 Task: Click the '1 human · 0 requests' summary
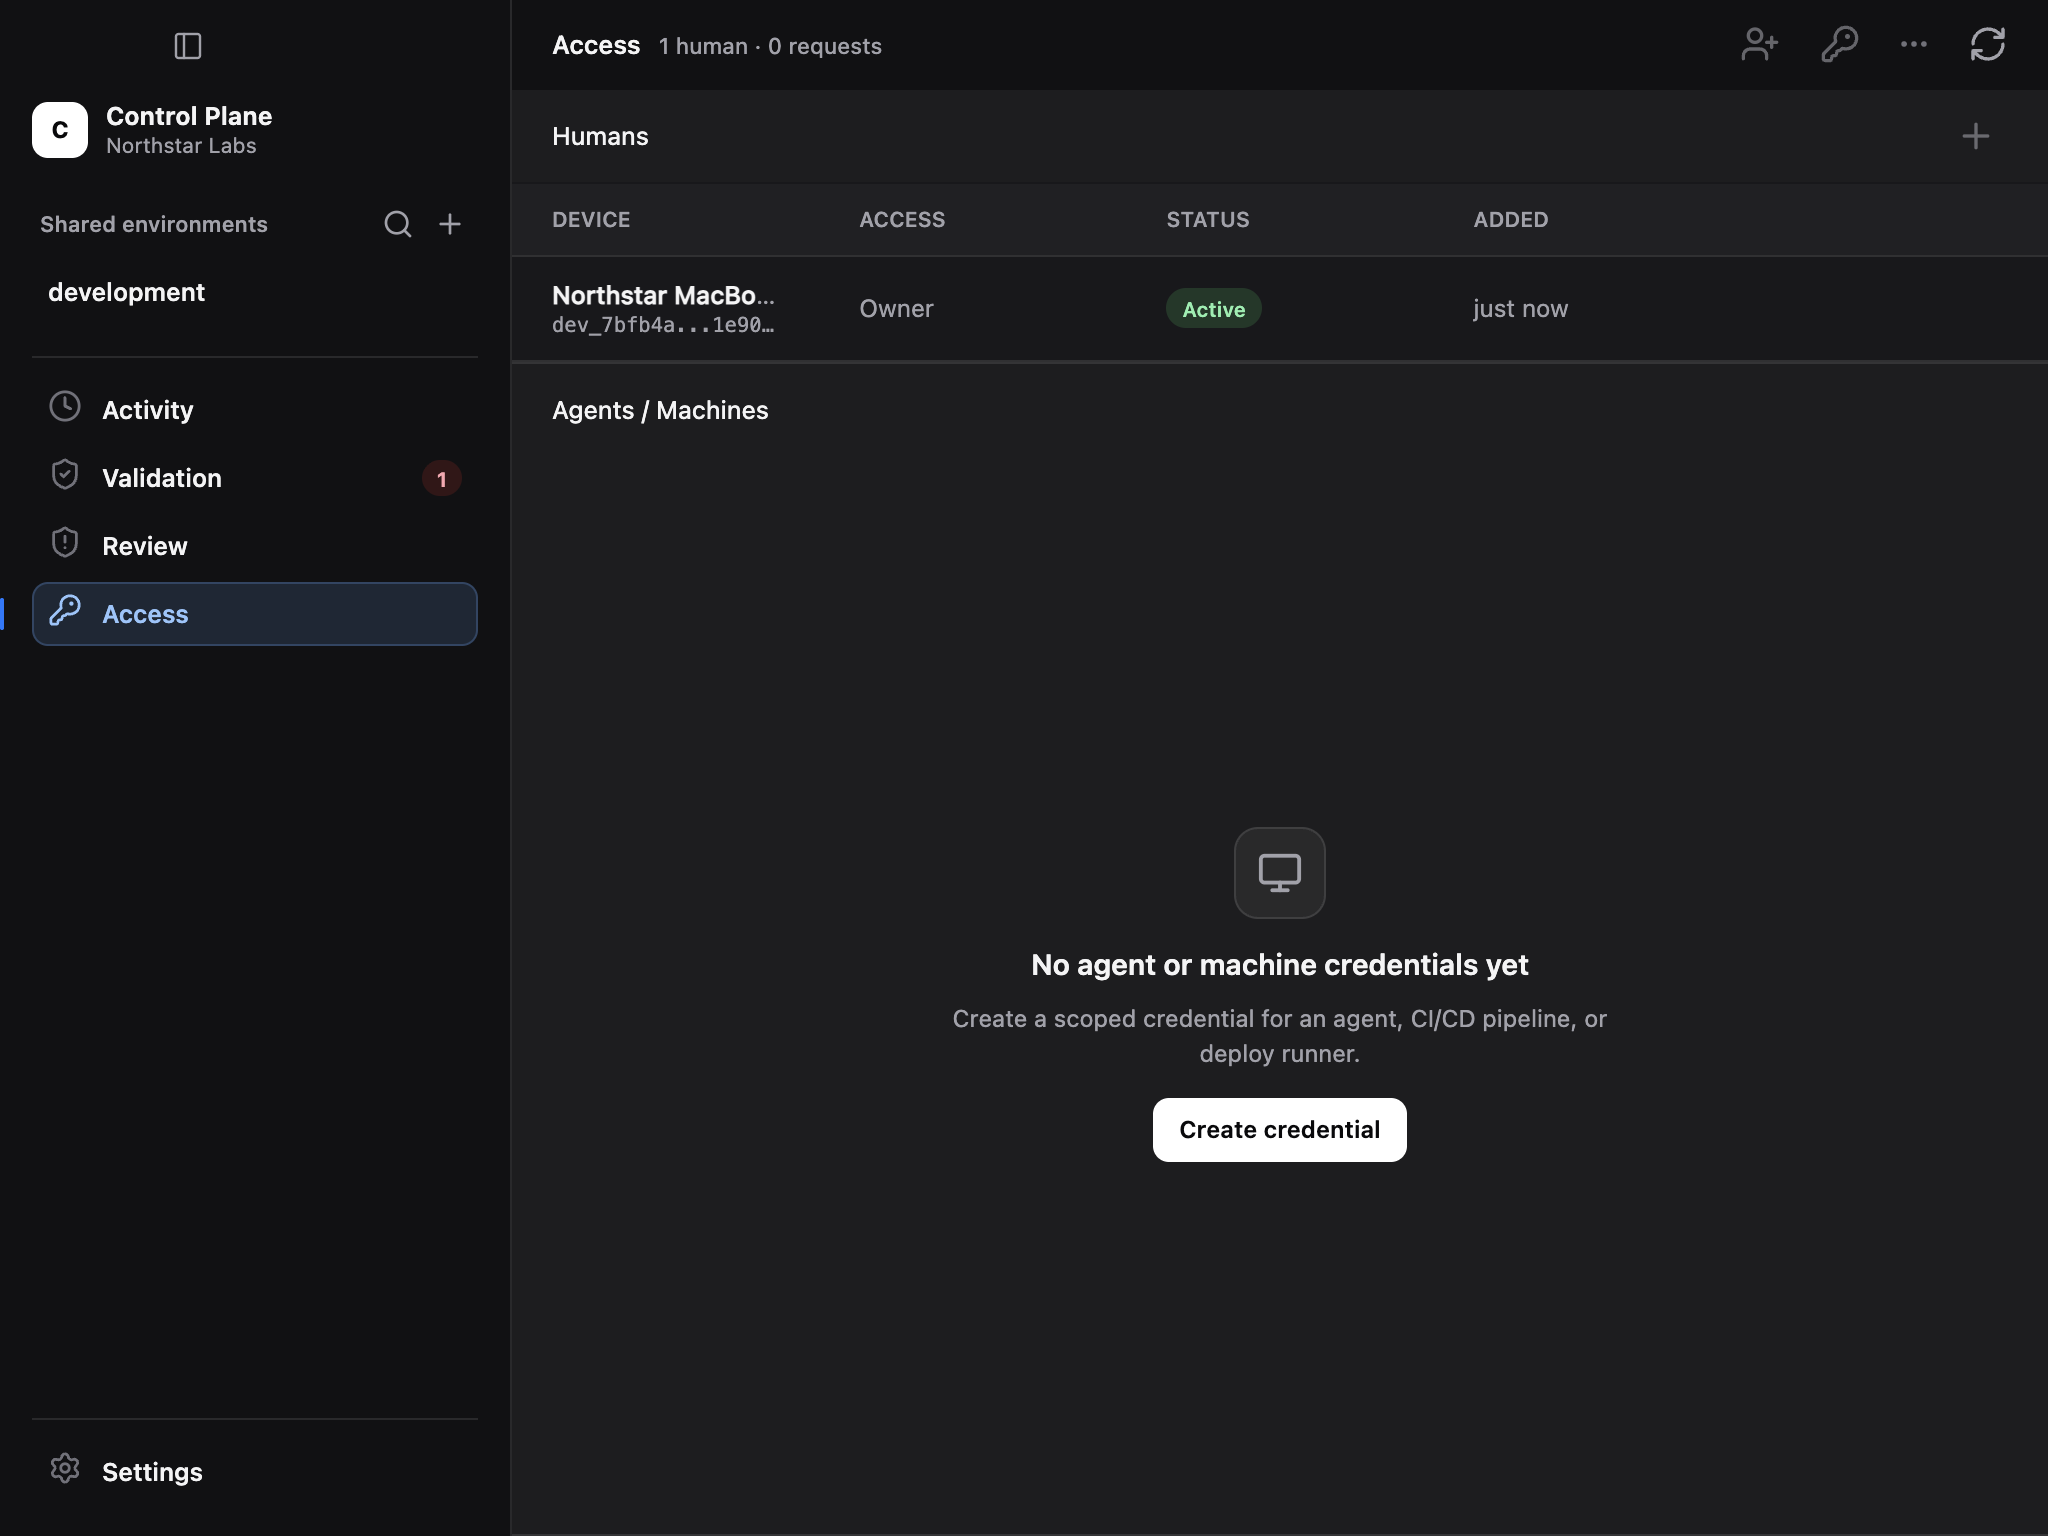pos(770,46)
